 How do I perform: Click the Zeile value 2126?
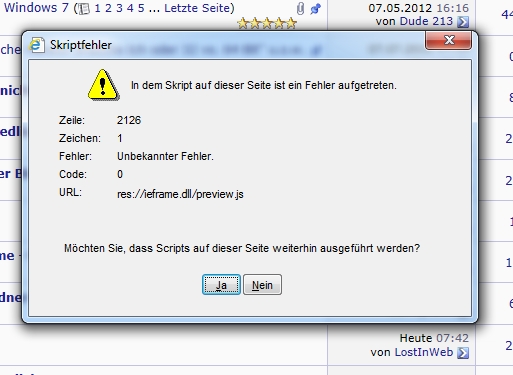129,120
